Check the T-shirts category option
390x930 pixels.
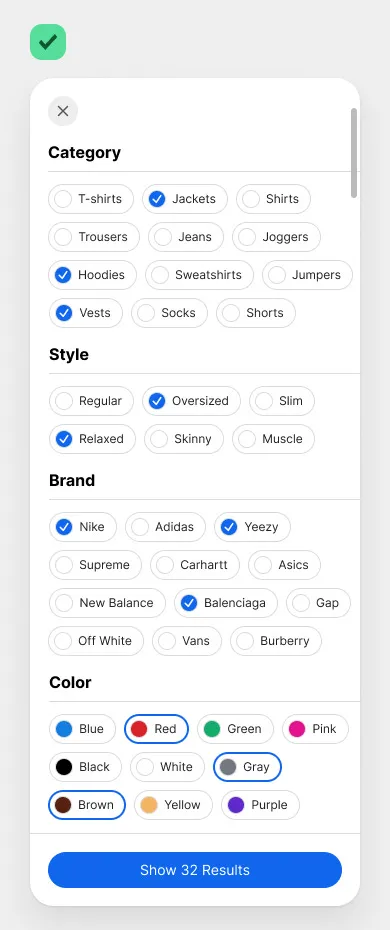91,199
